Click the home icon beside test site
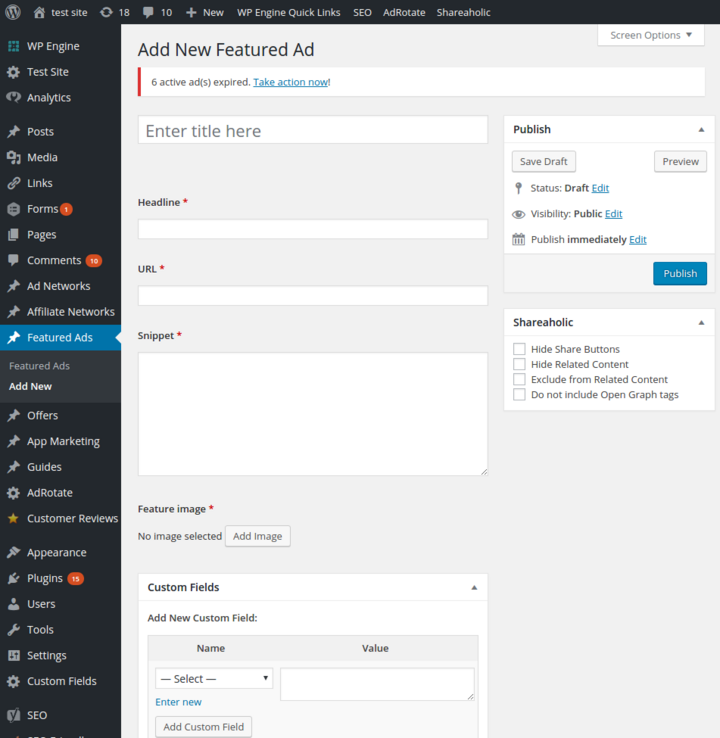720x738 pixels. [x=39, y=12]
